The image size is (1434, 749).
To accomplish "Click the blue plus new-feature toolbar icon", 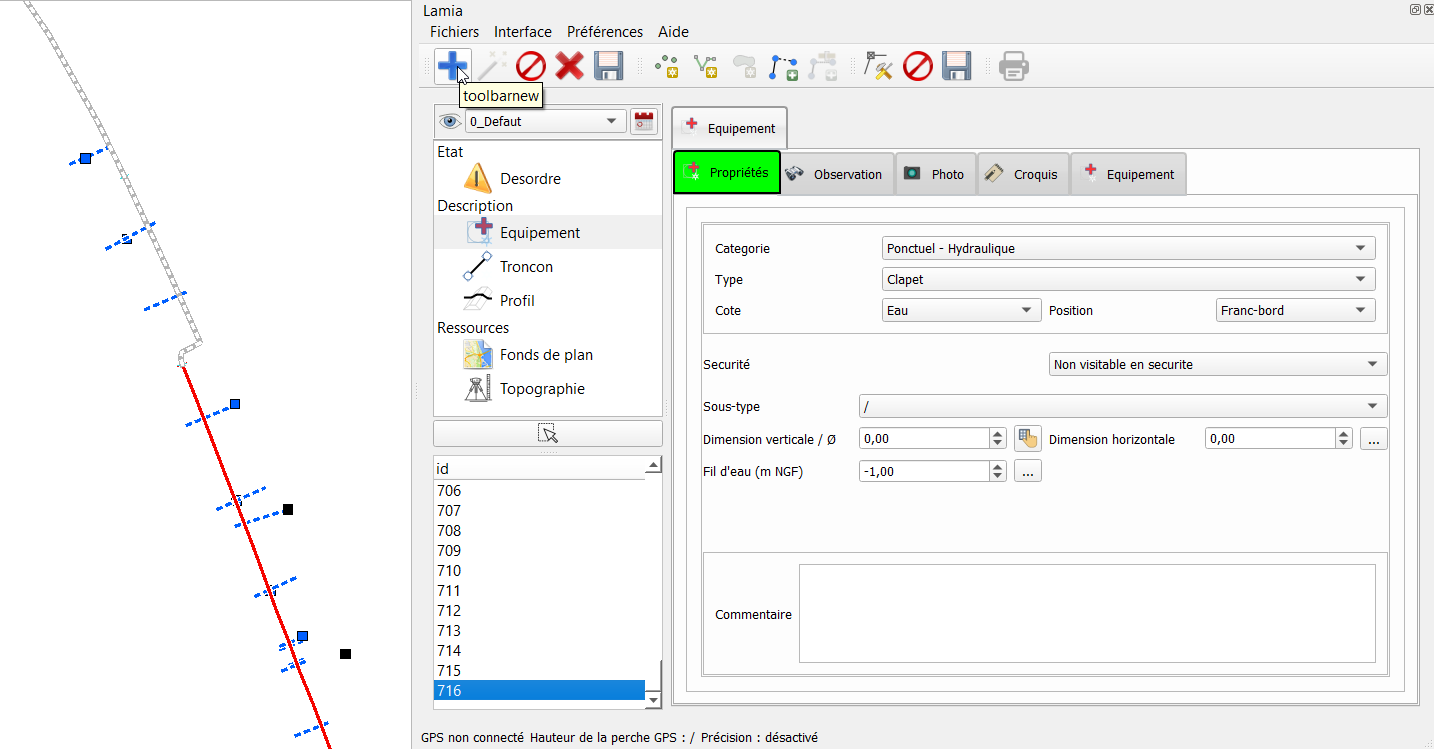I will (x=452, y=66).
